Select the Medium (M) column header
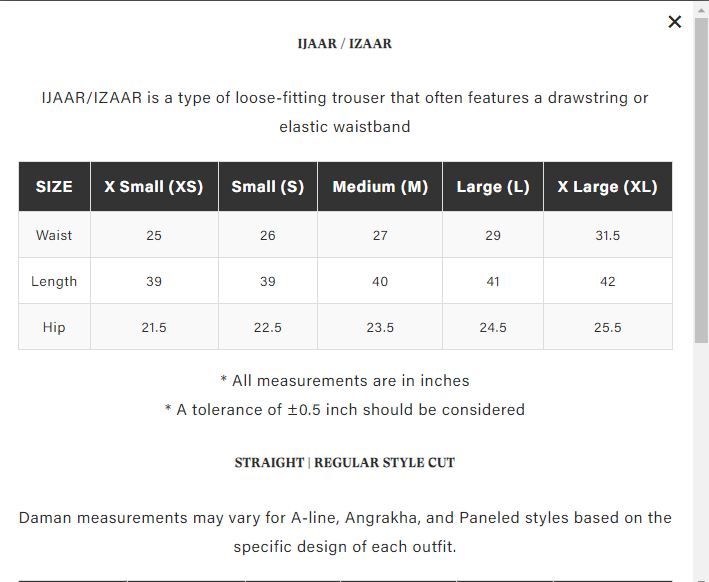The height and width of the screenshot is (582, 709). pyautogui.click(x=380, y=187)
